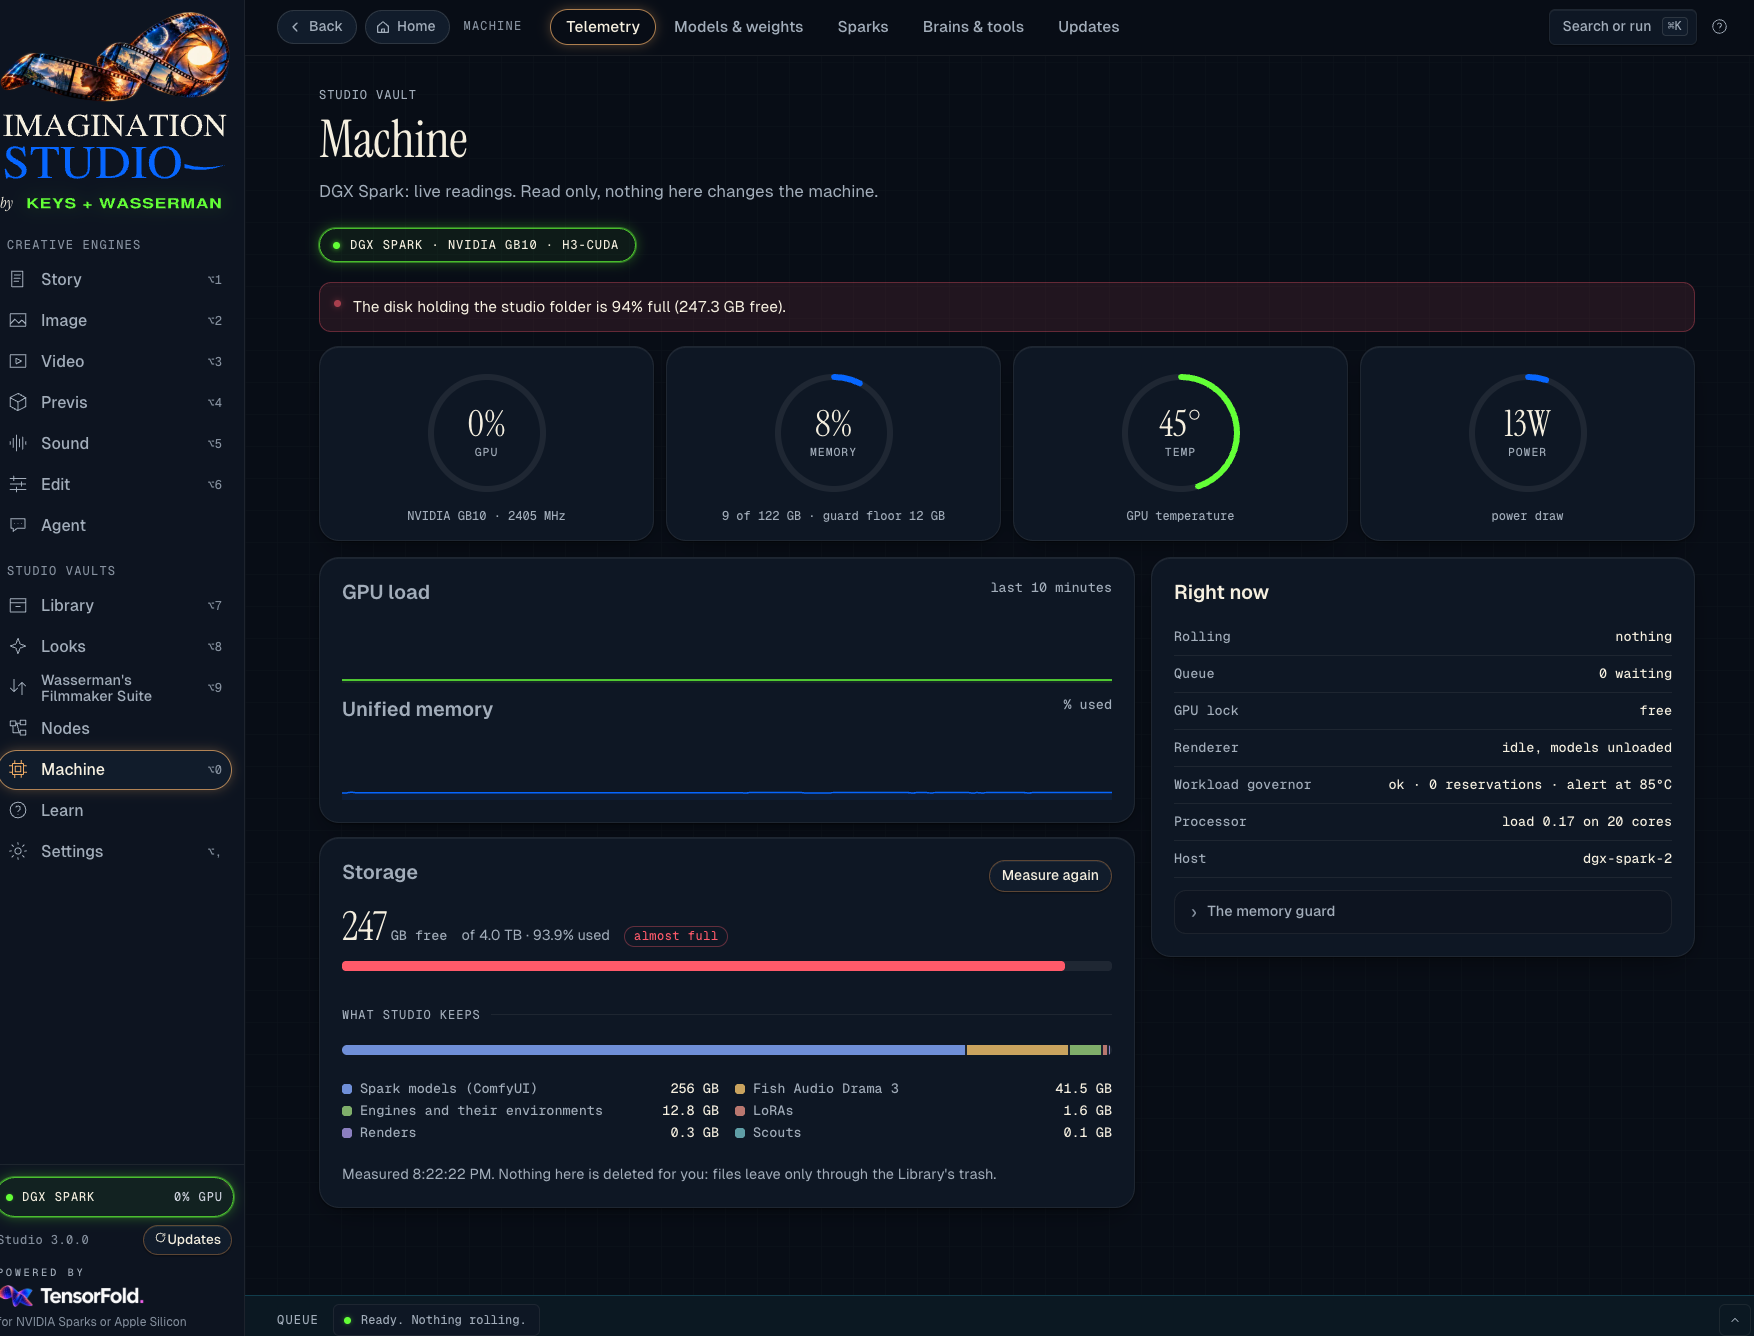
Task: Click the disk 94% full warning banner
Action: pos(1006,307)
